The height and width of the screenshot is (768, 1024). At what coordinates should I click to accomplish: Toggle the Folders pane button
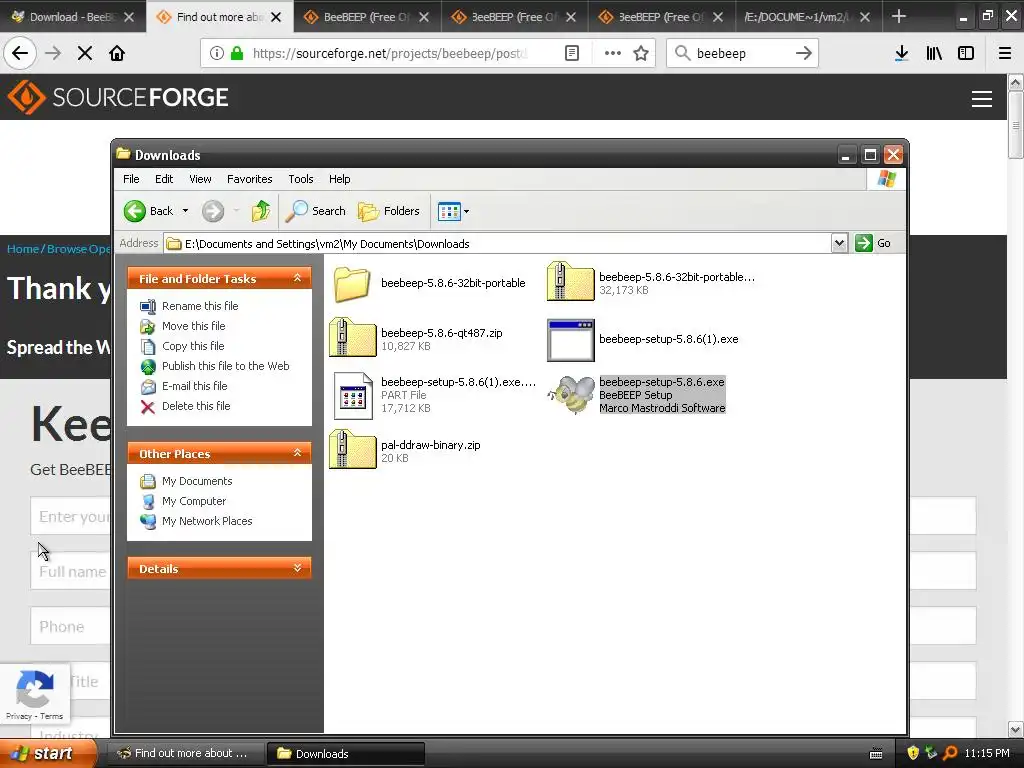[389, 211]
